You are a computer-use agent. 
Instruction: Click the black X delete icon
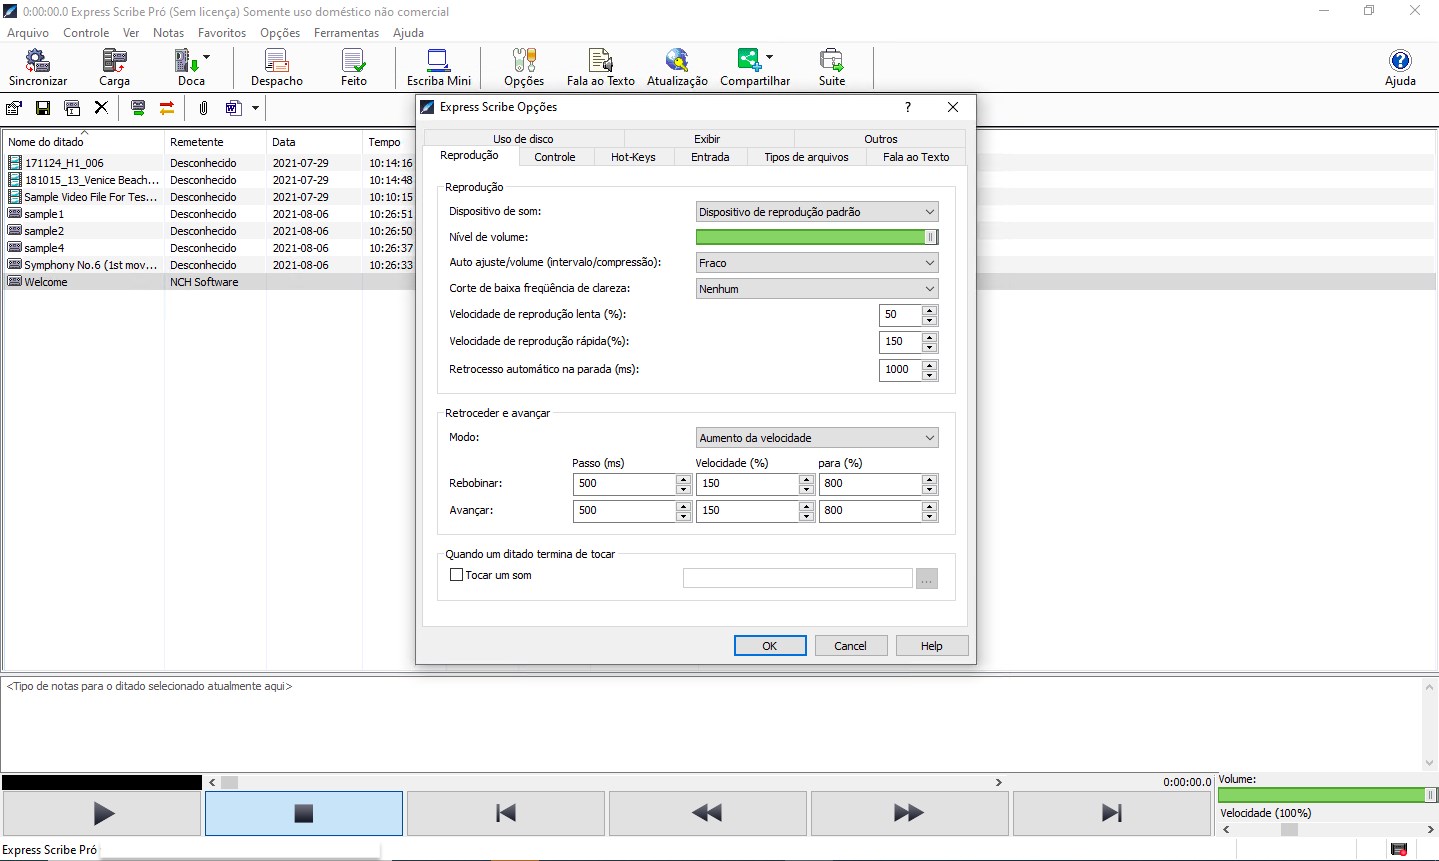(101, 108)
